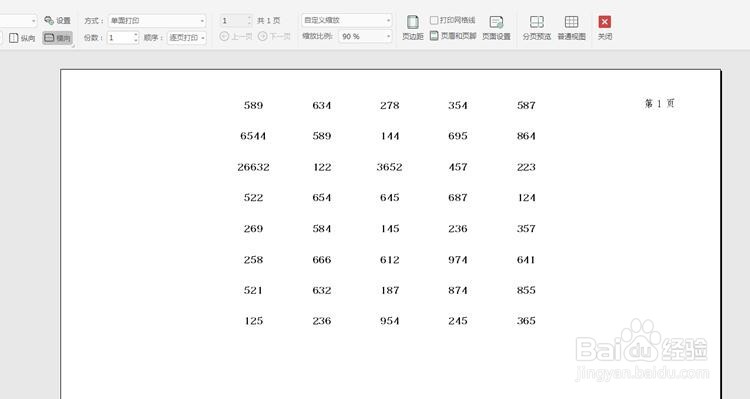Click the 份数 copies input field
The image size is (750, 399).
point(120,37)
